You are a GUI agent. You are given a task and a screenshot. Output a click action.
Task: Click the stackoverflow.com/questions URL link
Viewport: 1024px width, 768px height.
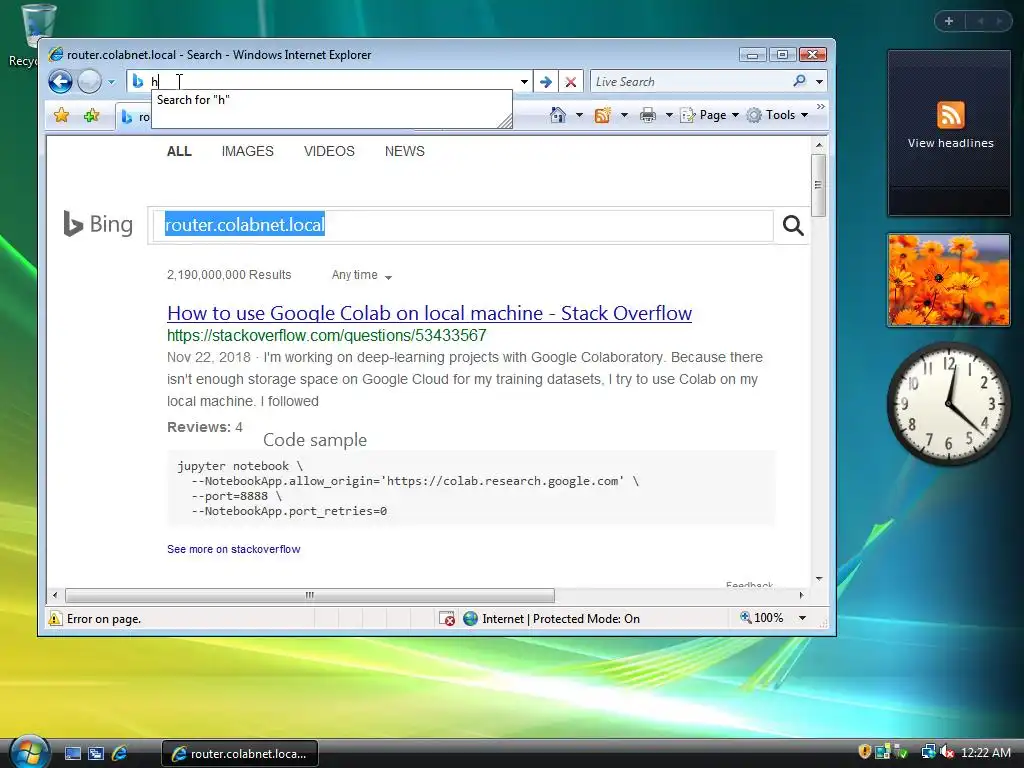[x=327, y=336]
